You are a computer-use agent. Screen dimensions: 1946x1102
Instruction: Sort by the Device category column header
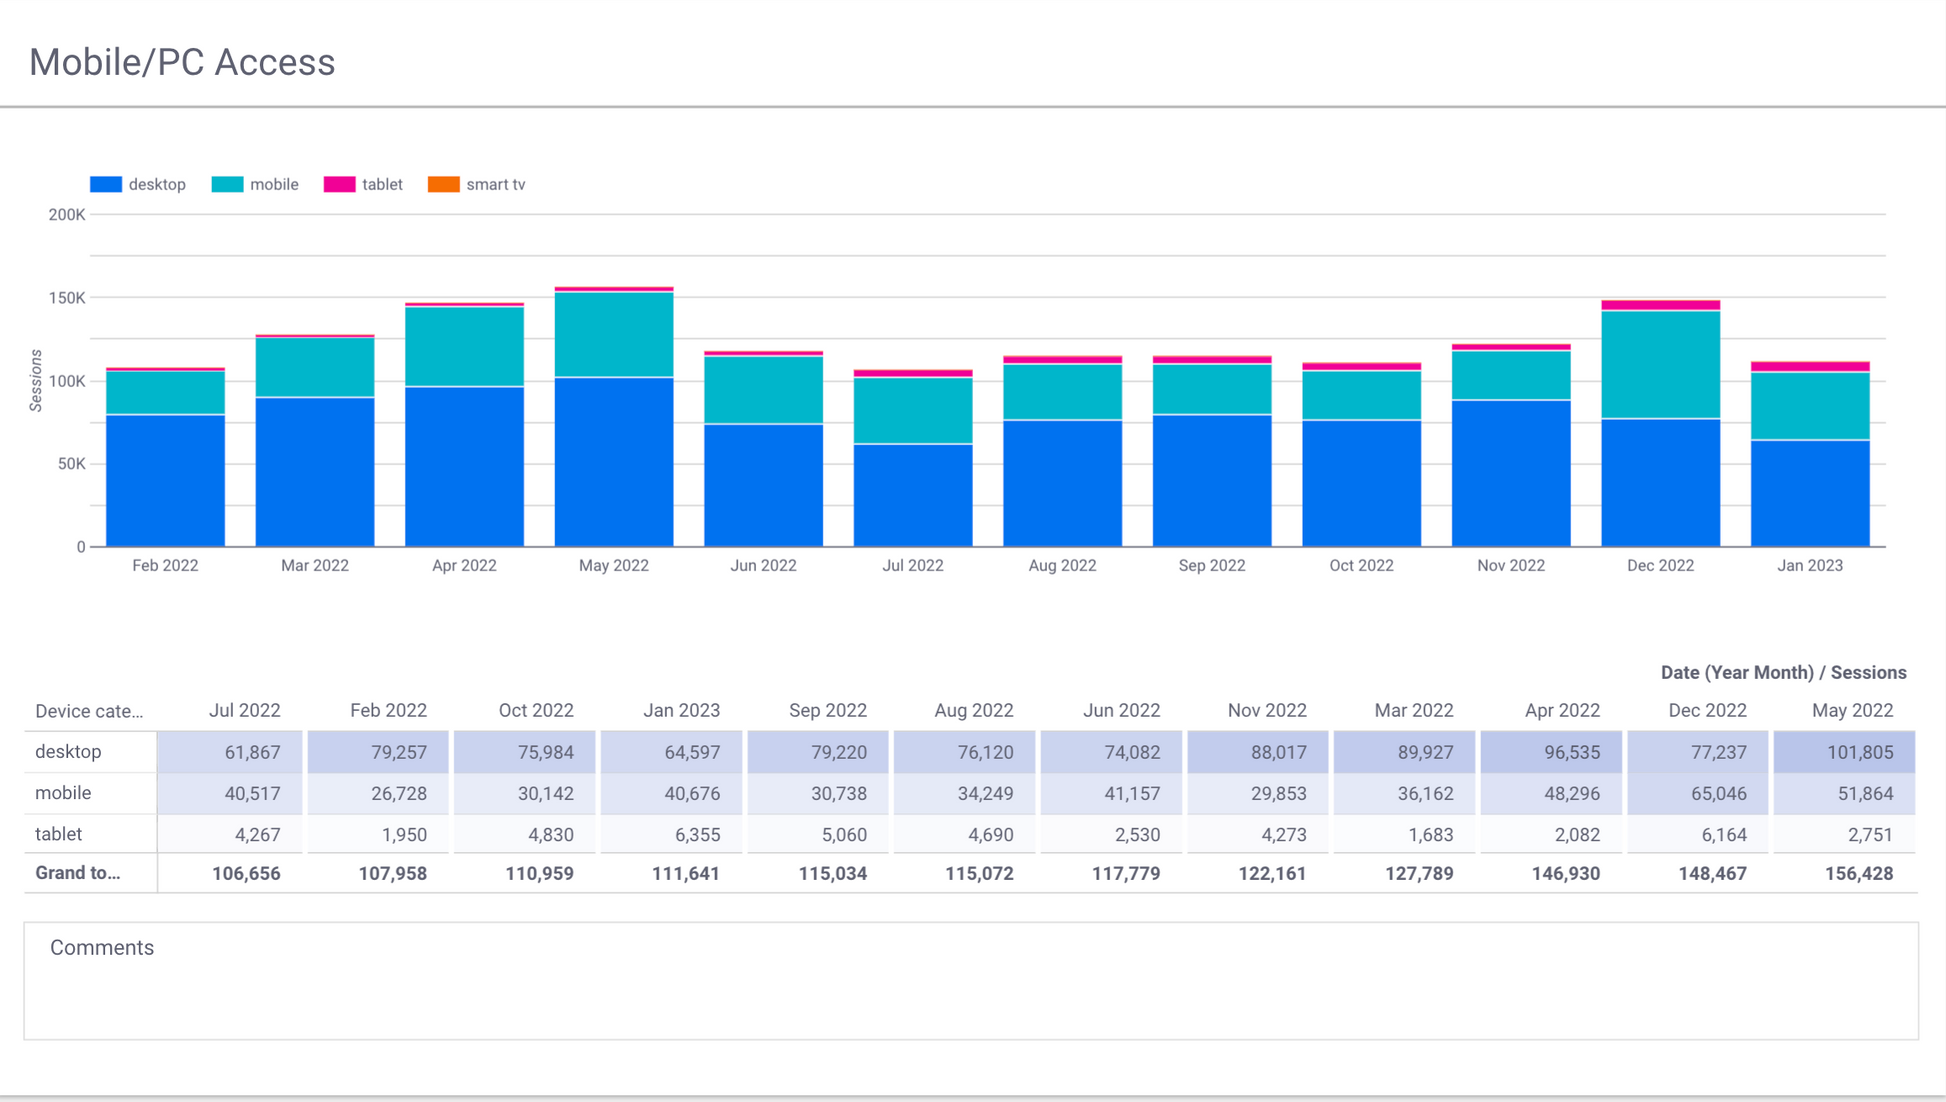[89, 711]
